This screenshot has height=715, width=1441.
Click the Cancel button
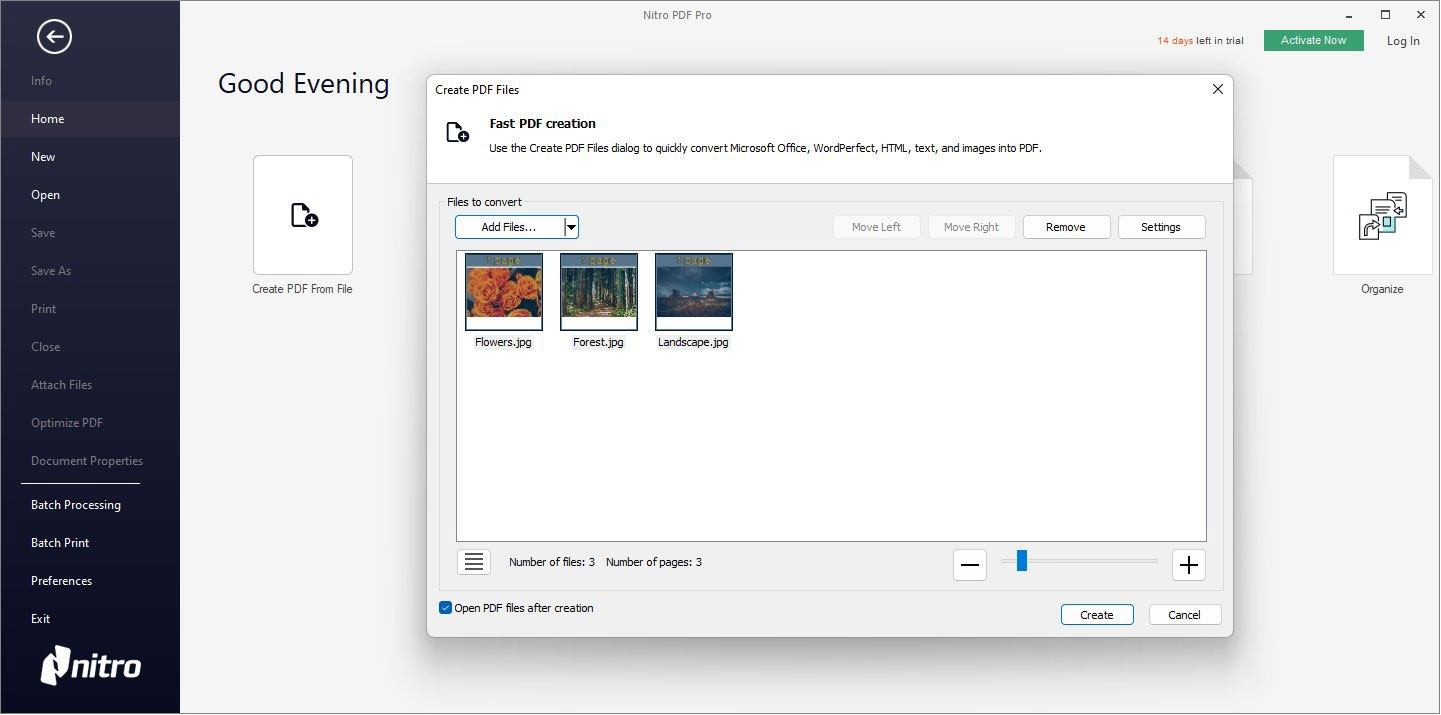point(1184,615)
